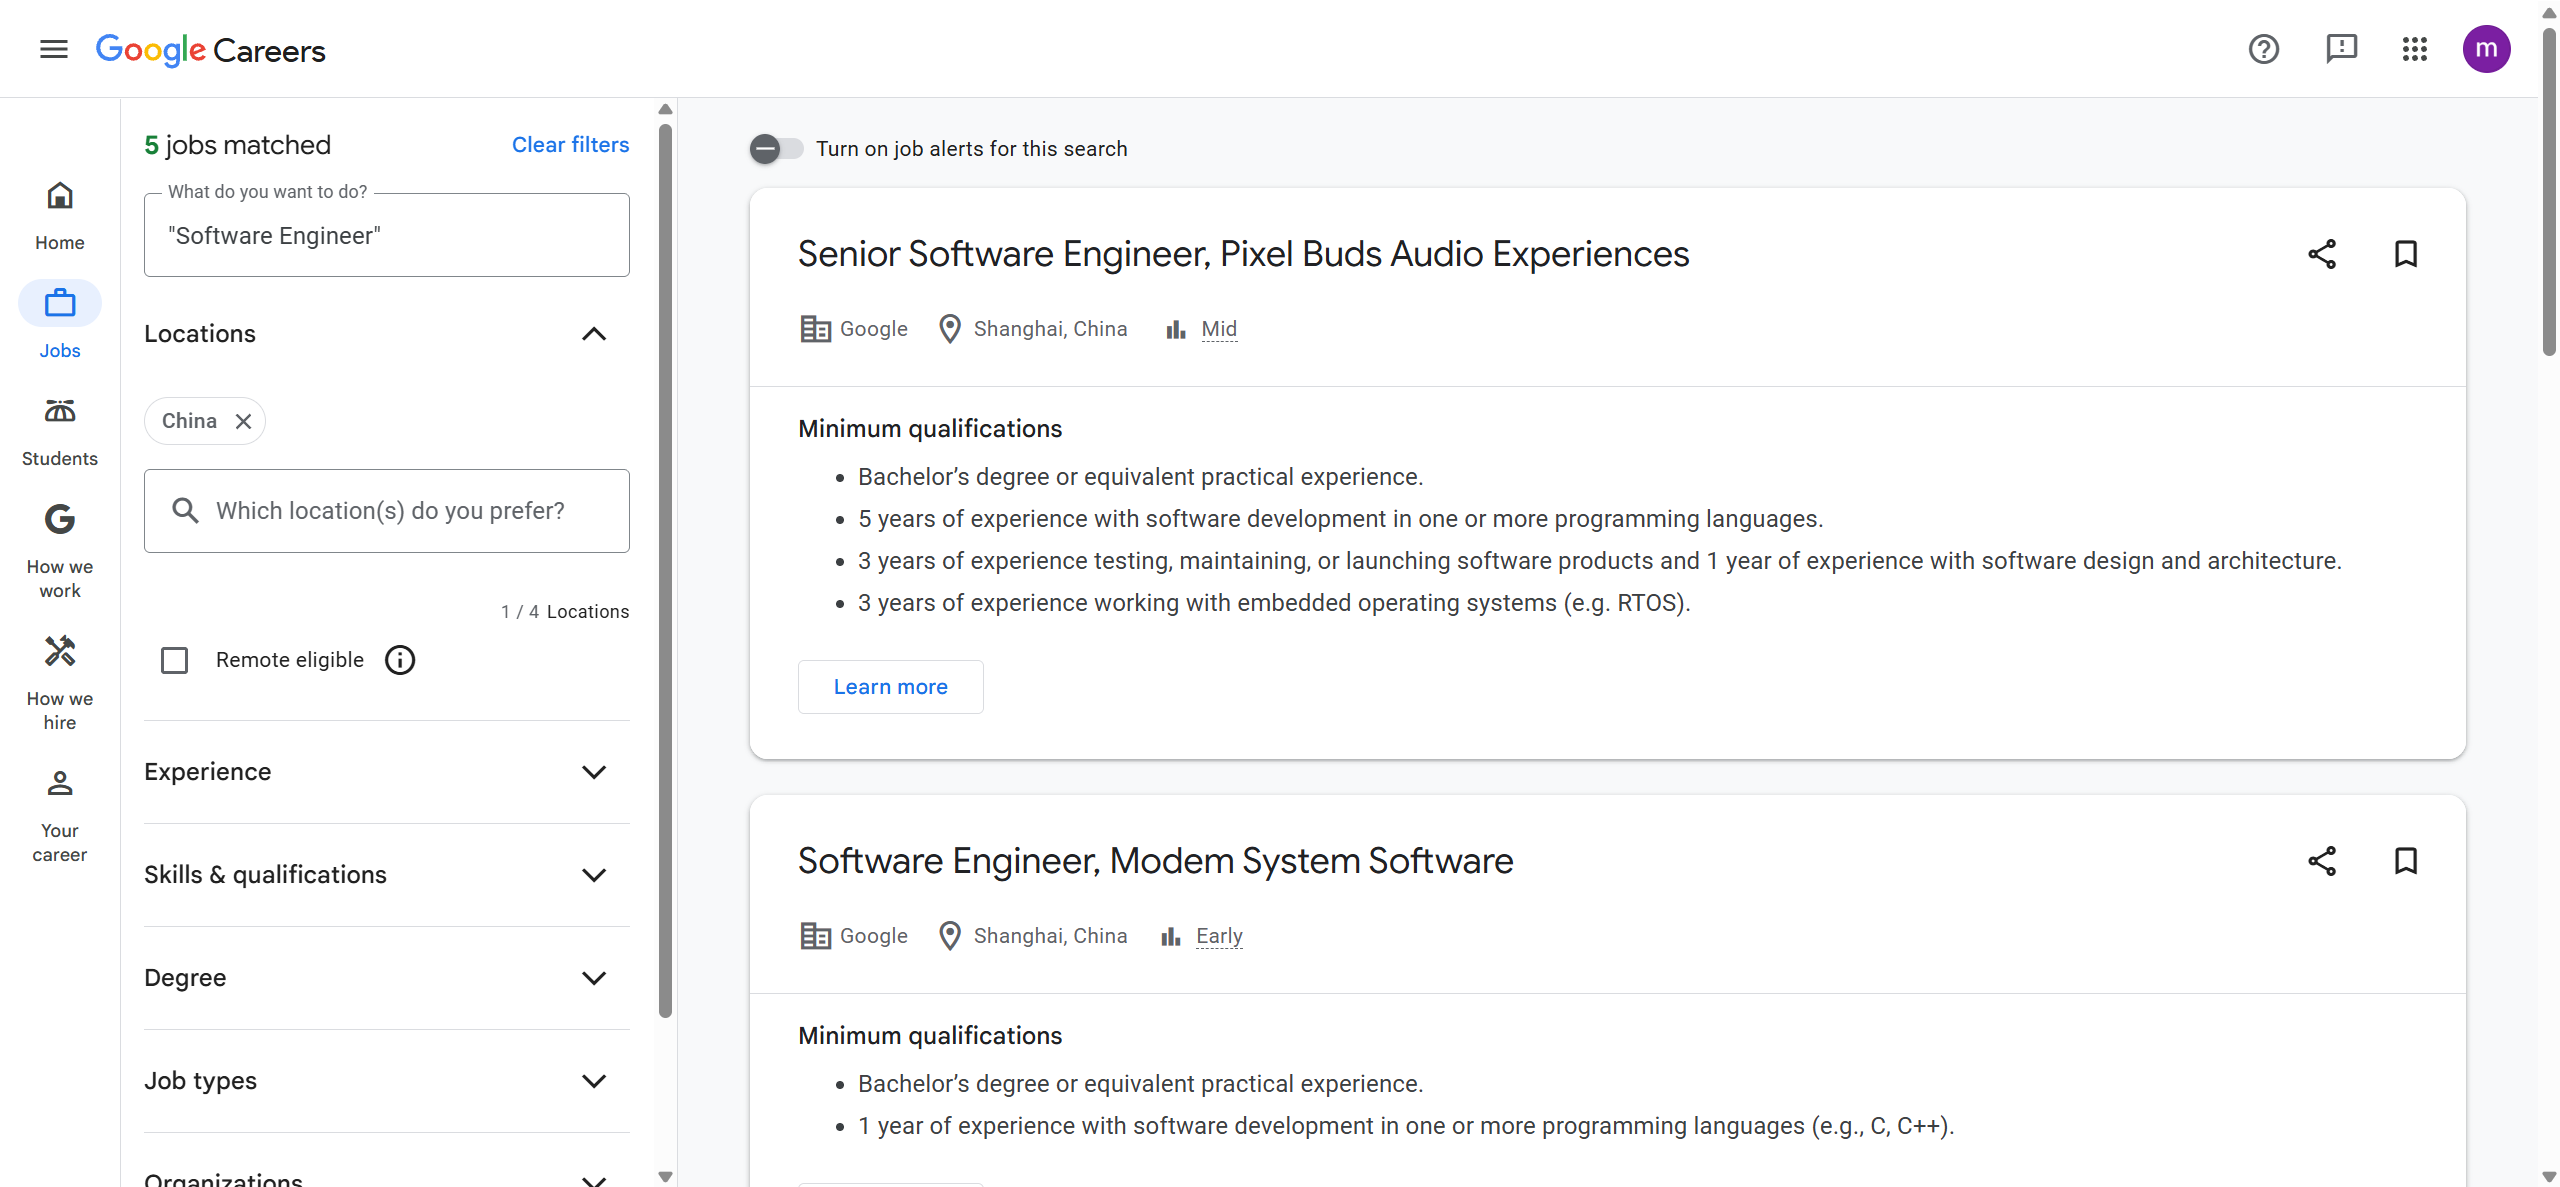Click Remote eligible info icon

coord(400,660)
